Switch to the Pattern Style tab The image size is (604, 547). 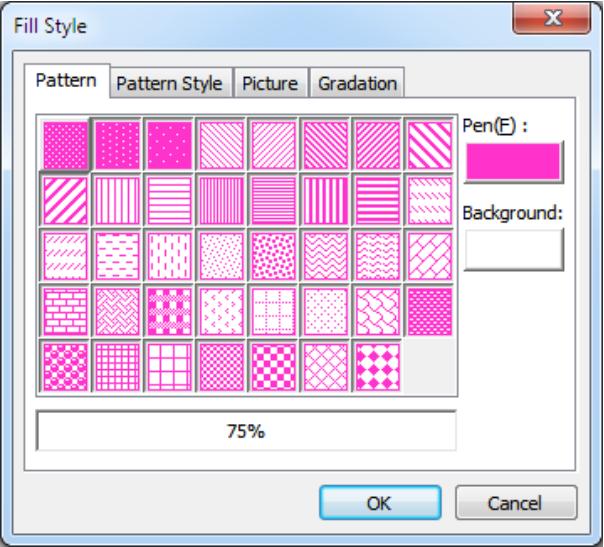169,84
